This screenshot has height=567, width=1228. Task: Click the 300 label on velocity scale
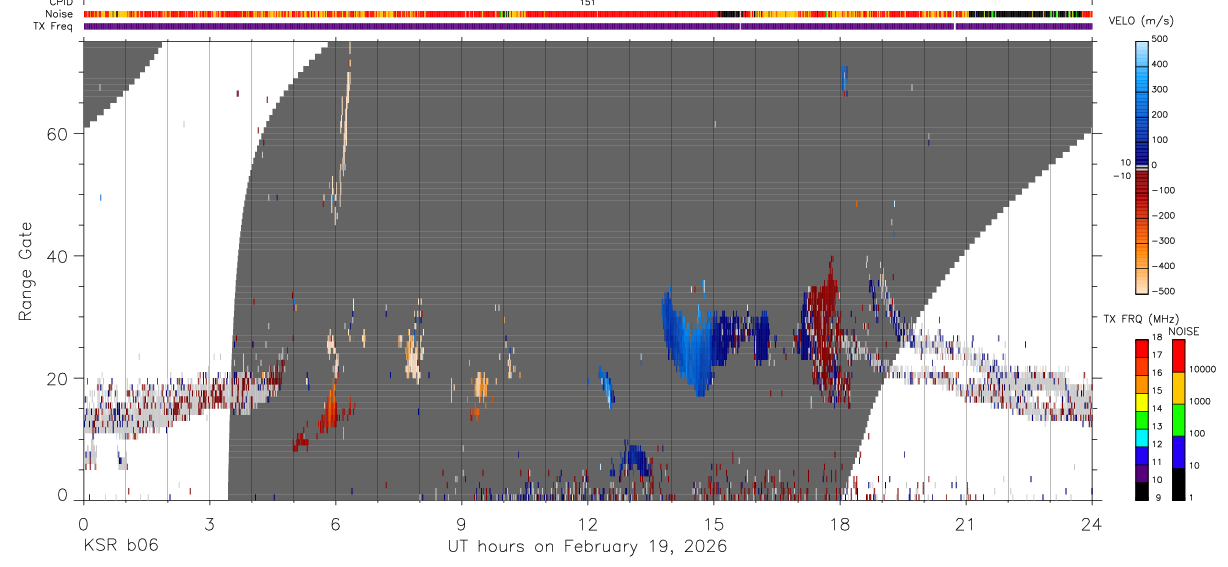point(1161,89)
